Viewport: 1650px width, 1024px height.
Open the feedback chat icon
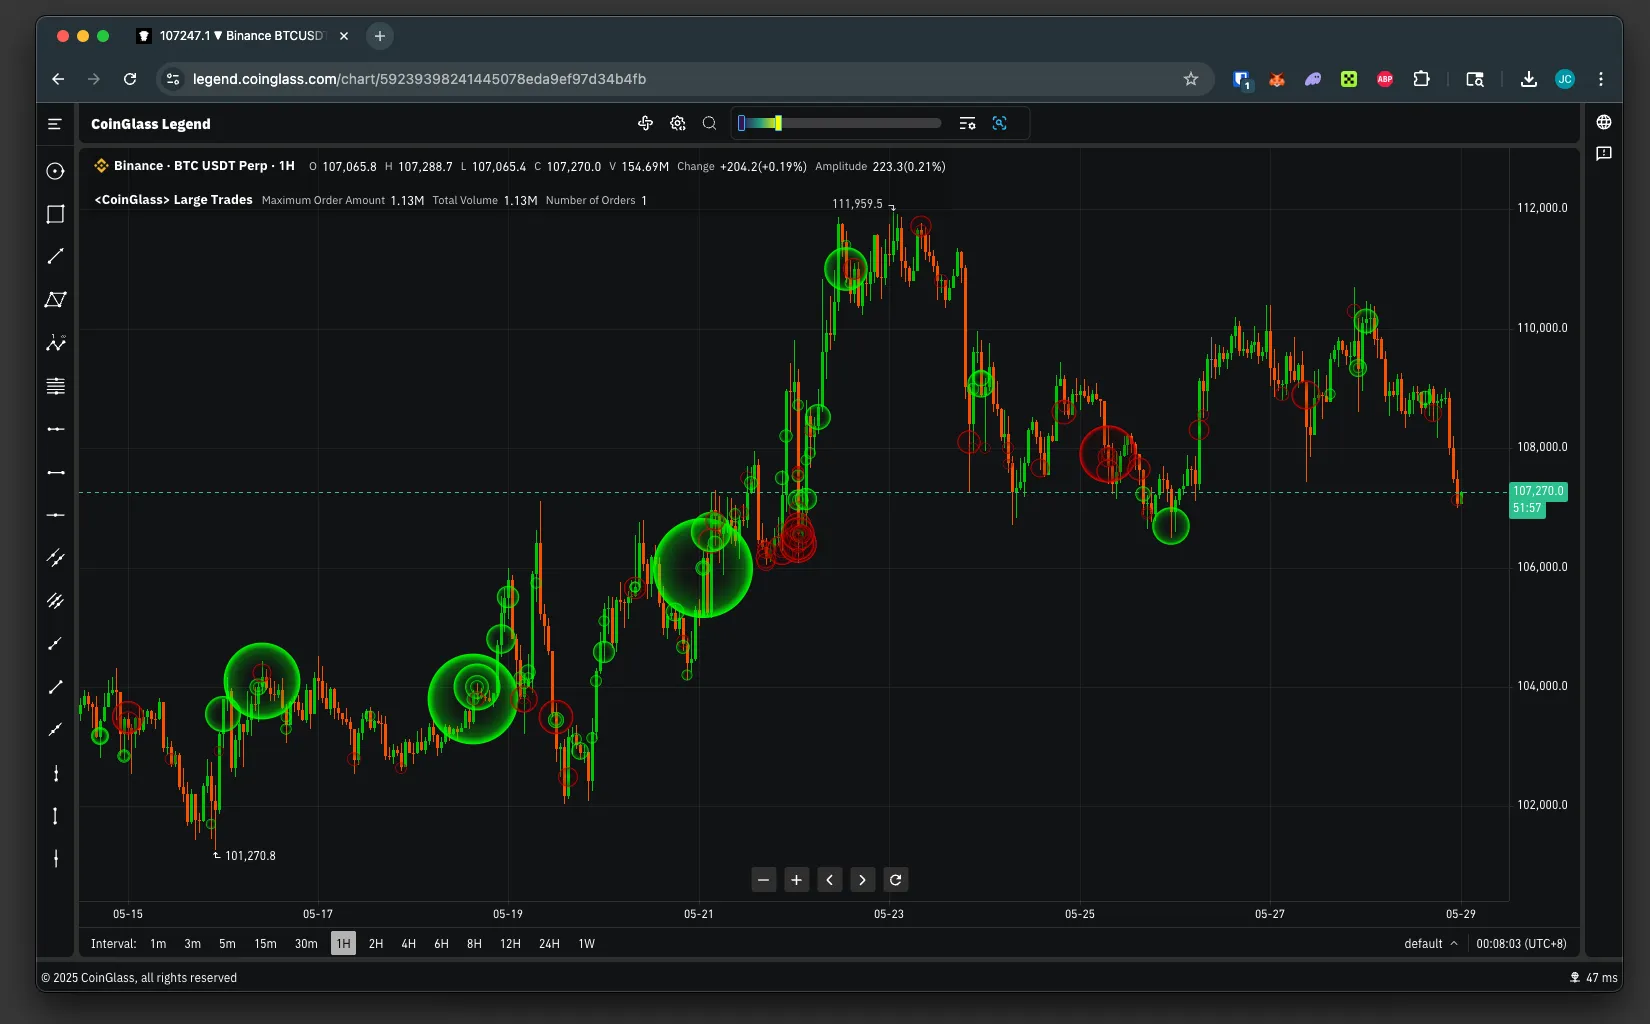[x=1604, y=154]
